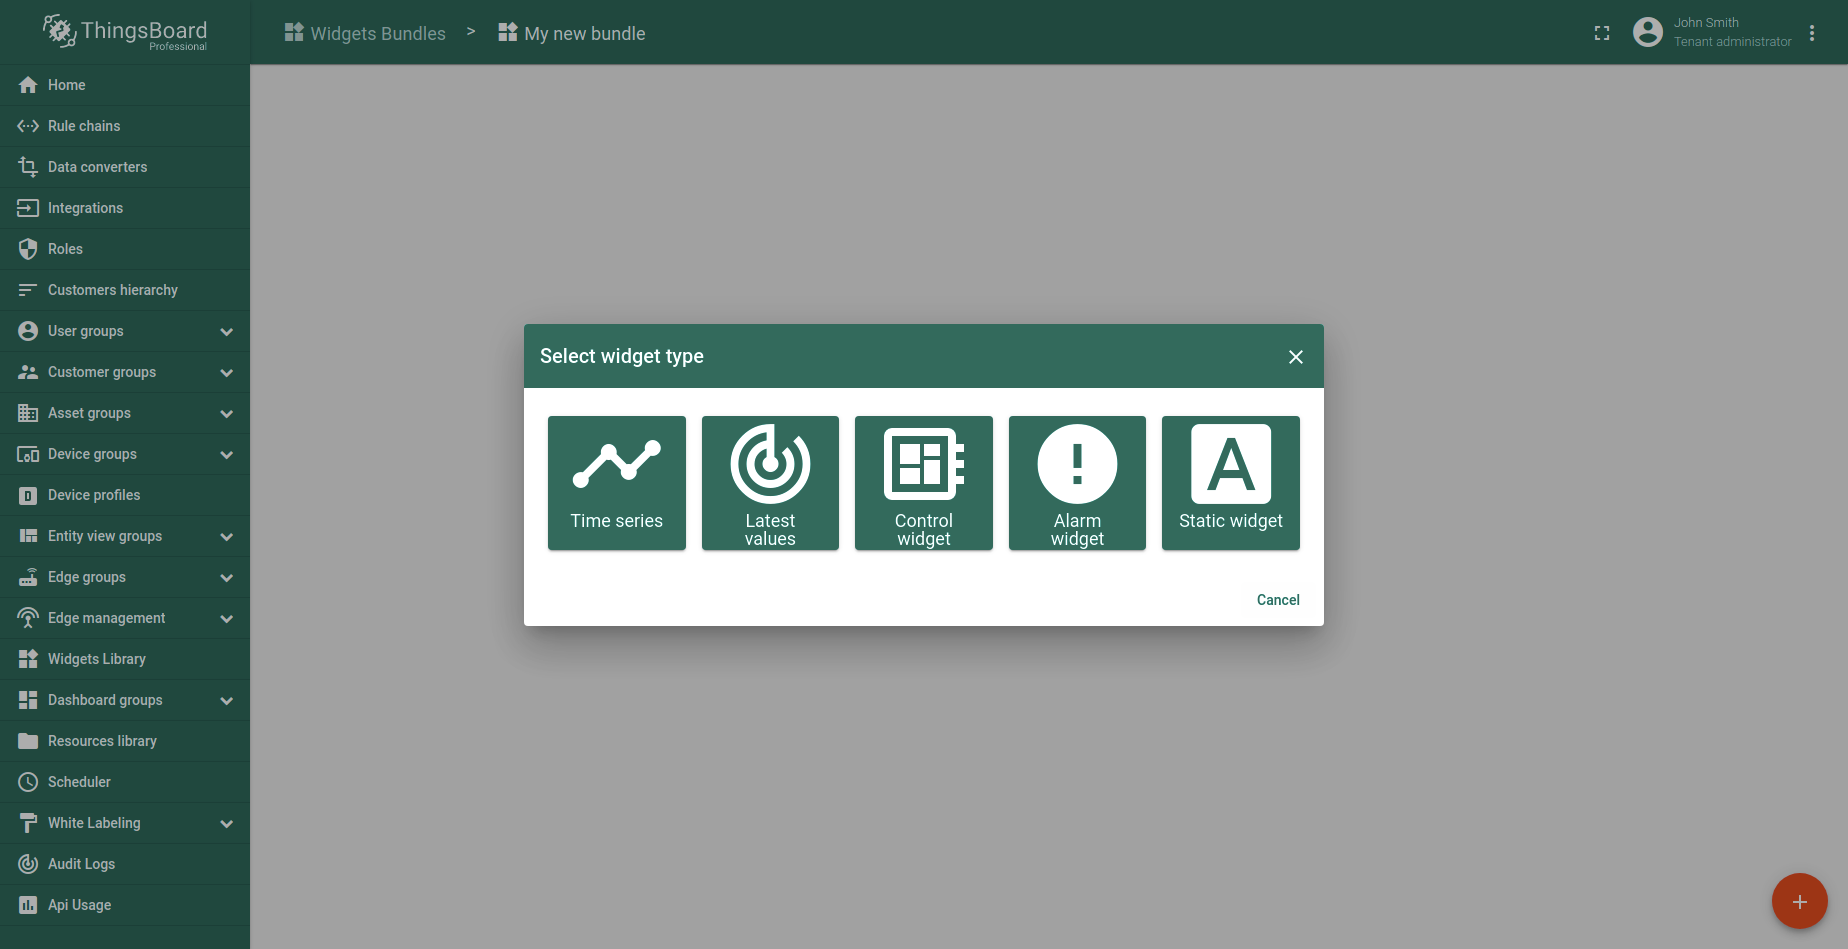This screenshot has height=949, width=1848.
Task: Click the Entity view groups icon
Action: tap(28, 536)
